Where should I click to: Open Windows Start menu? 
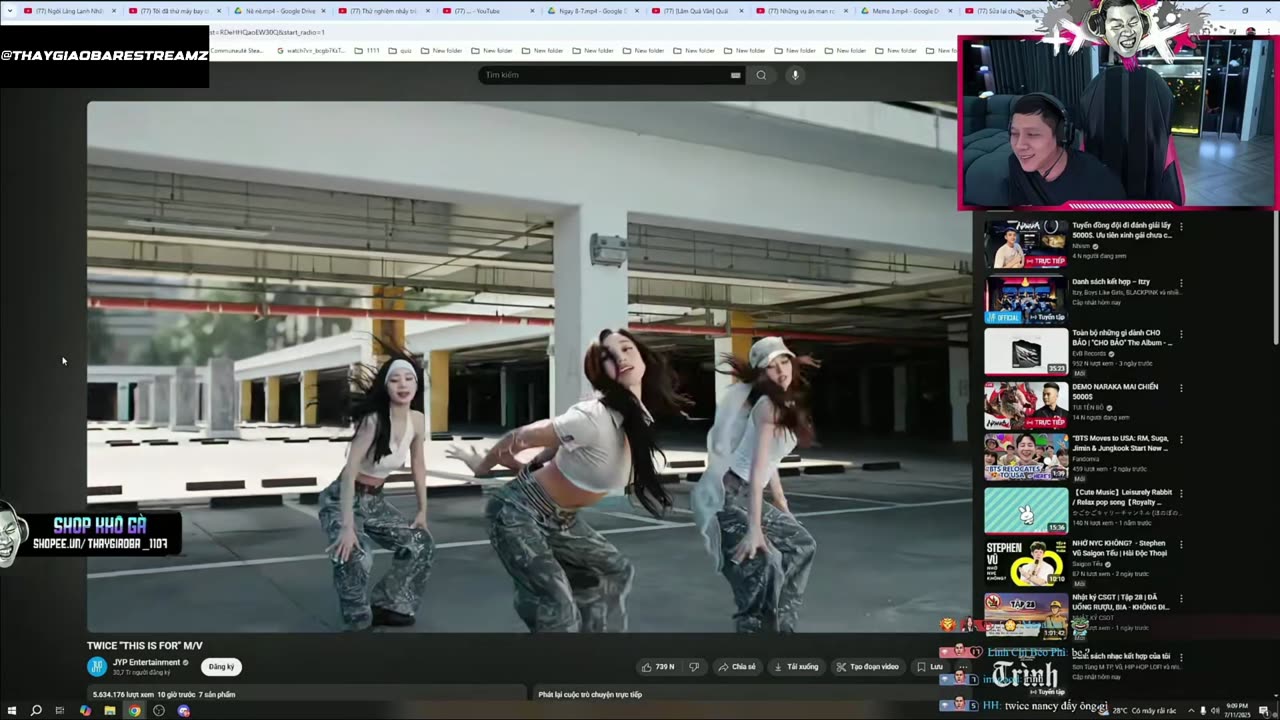[12, 711]
